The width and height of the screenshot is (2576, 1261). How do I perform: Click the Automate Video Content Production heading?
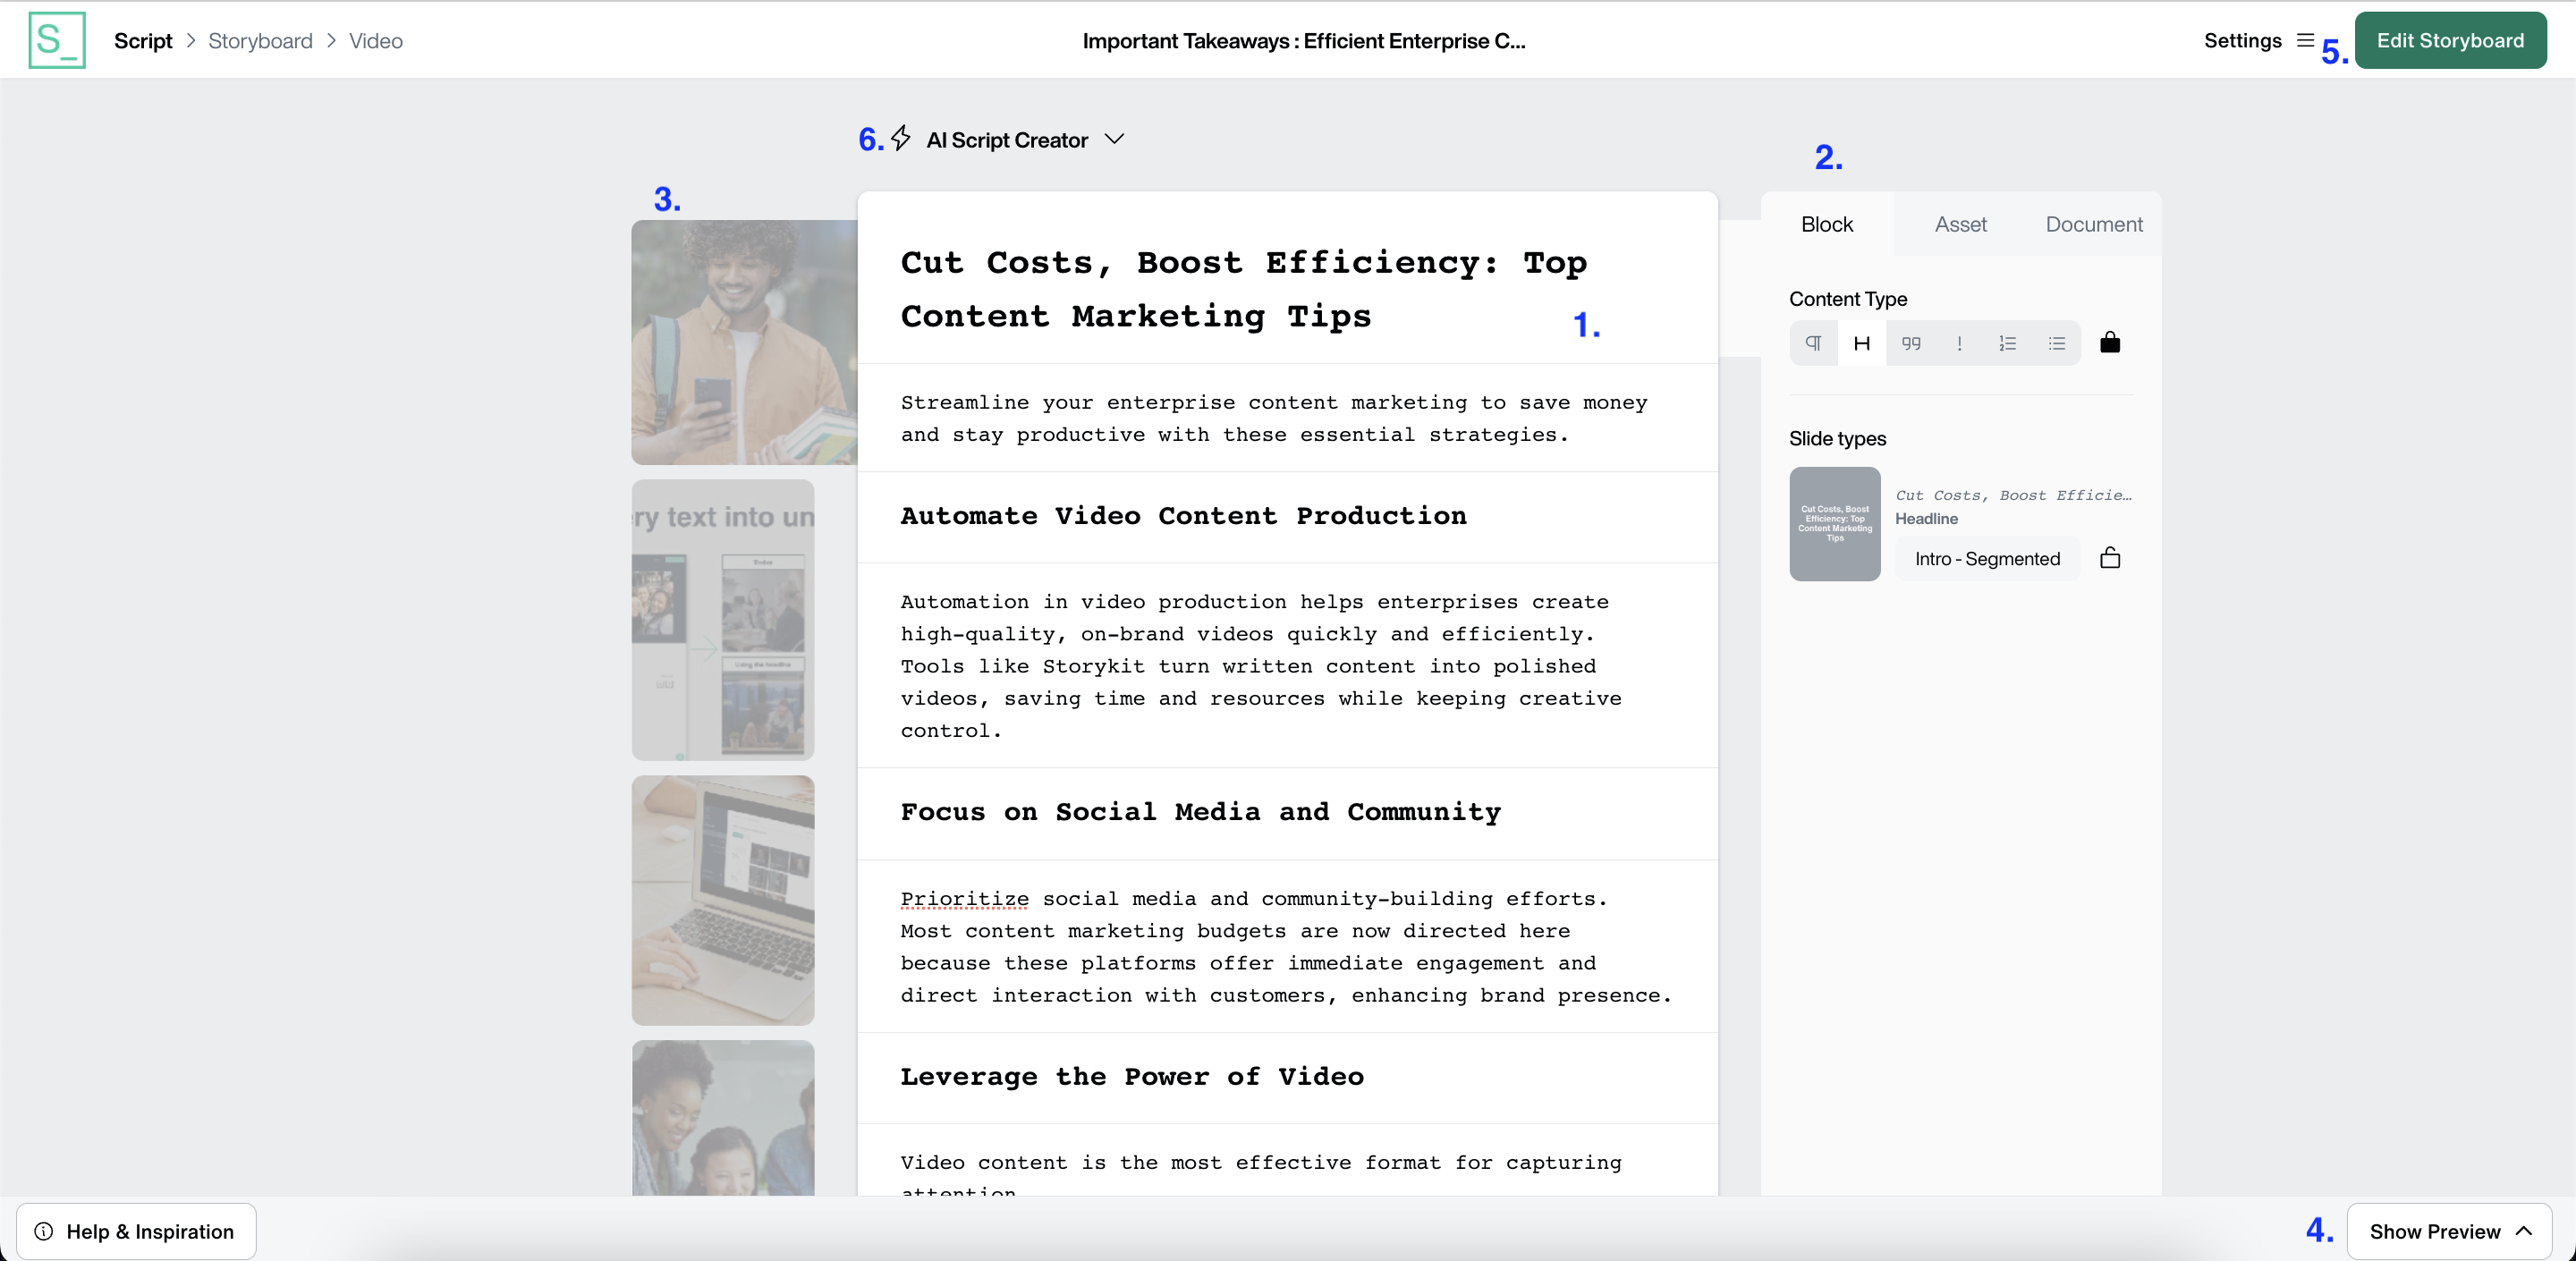1183,516
